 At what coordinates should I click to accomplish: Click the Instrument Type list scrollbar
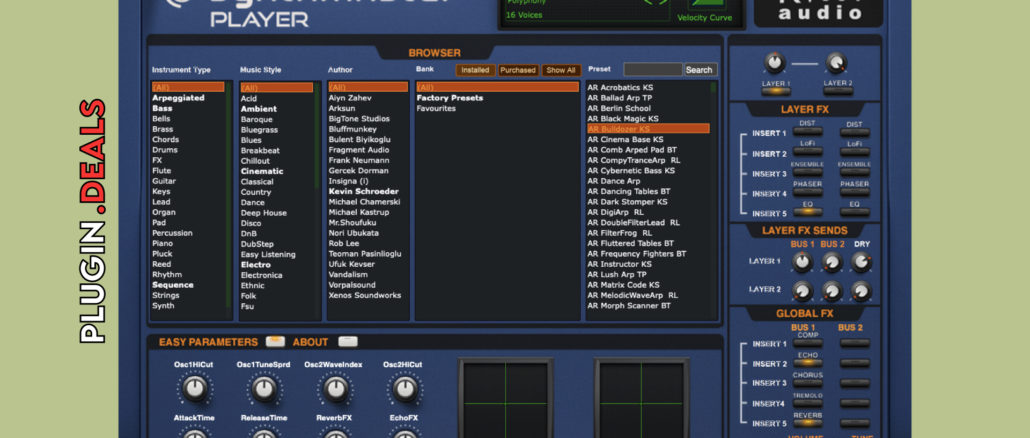click(x=229, y=195)
